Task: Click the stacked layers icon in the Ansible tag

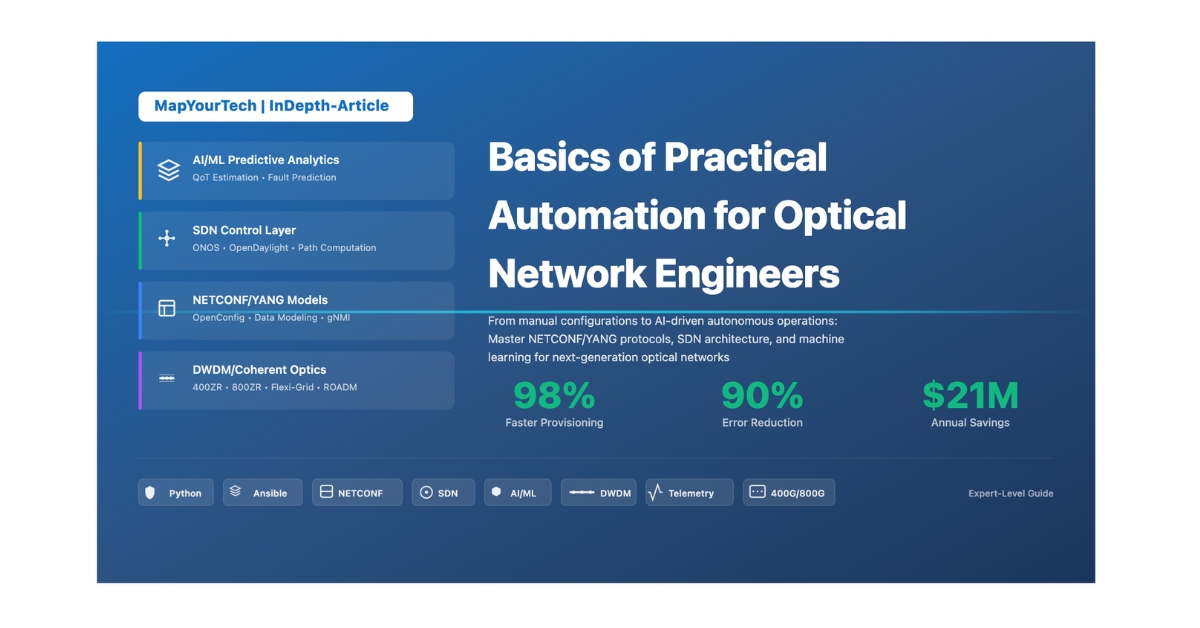Action: coord(236,491)
